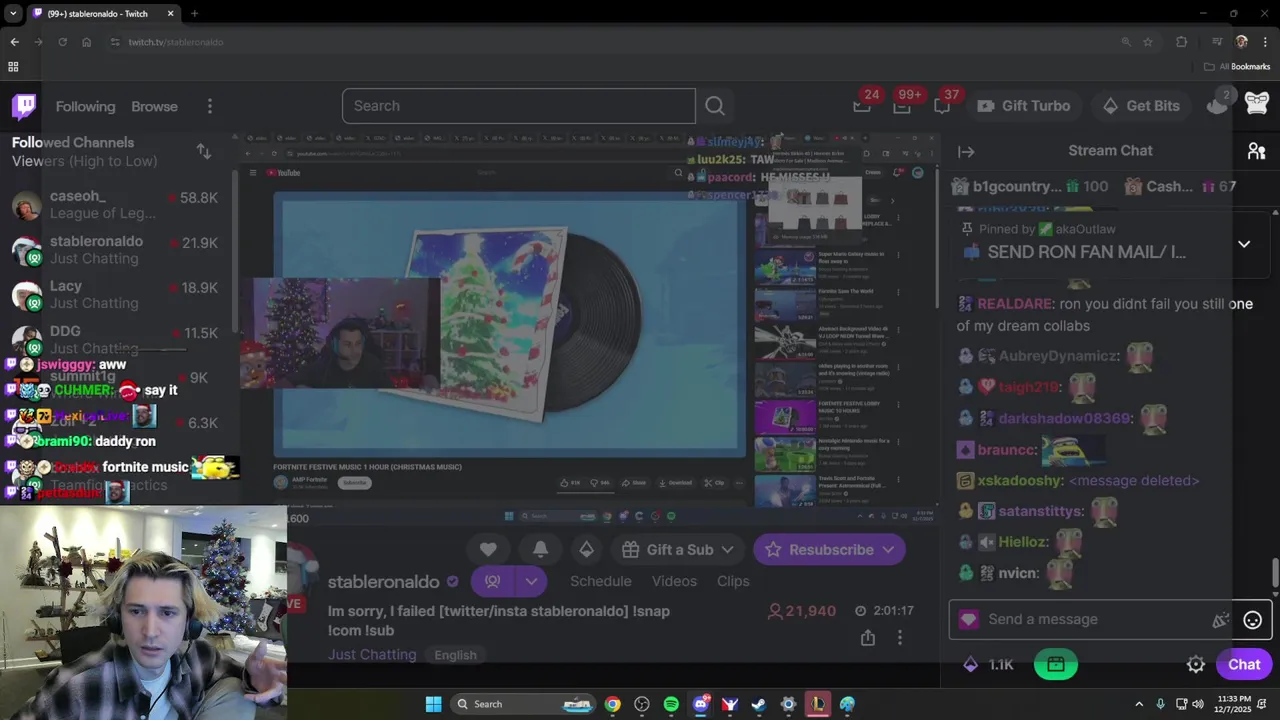Open the green channel points rewards button

point(1055,664)
